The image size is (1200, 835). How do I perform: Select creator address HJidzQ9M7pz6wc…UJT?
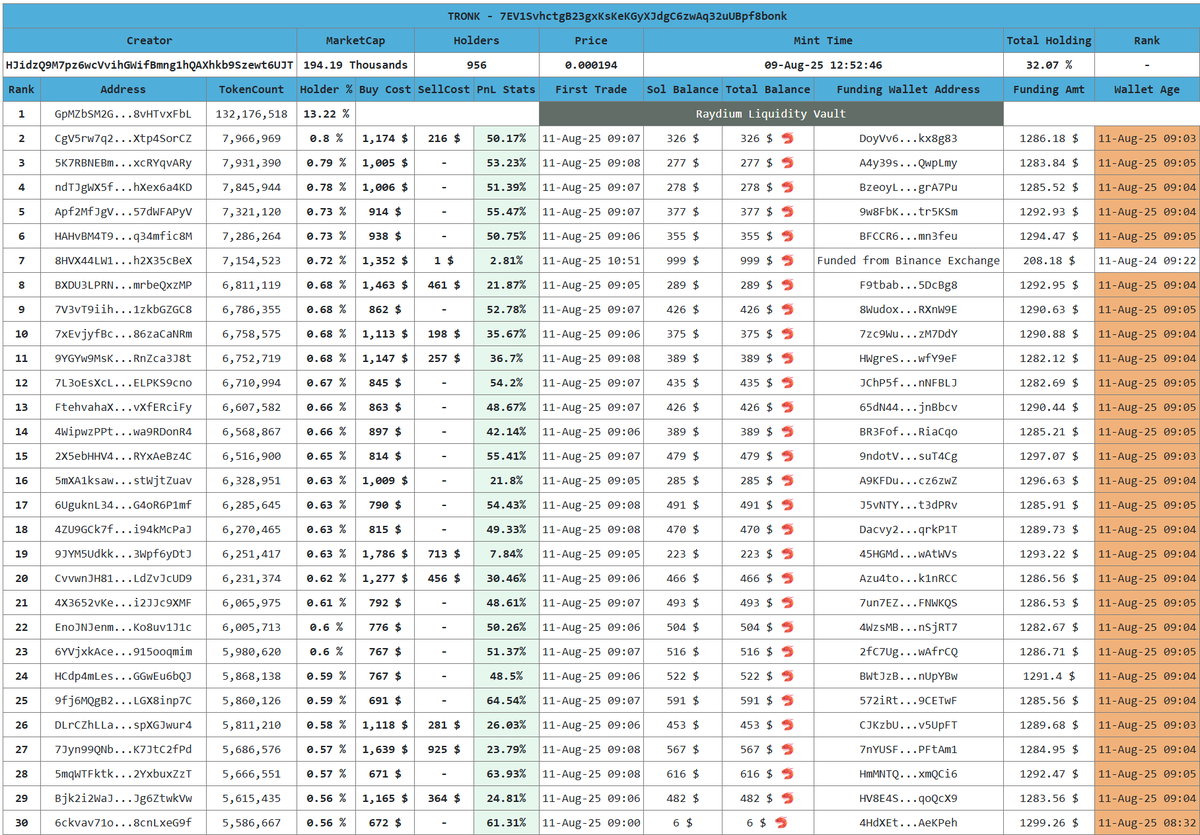pos(150,65)
